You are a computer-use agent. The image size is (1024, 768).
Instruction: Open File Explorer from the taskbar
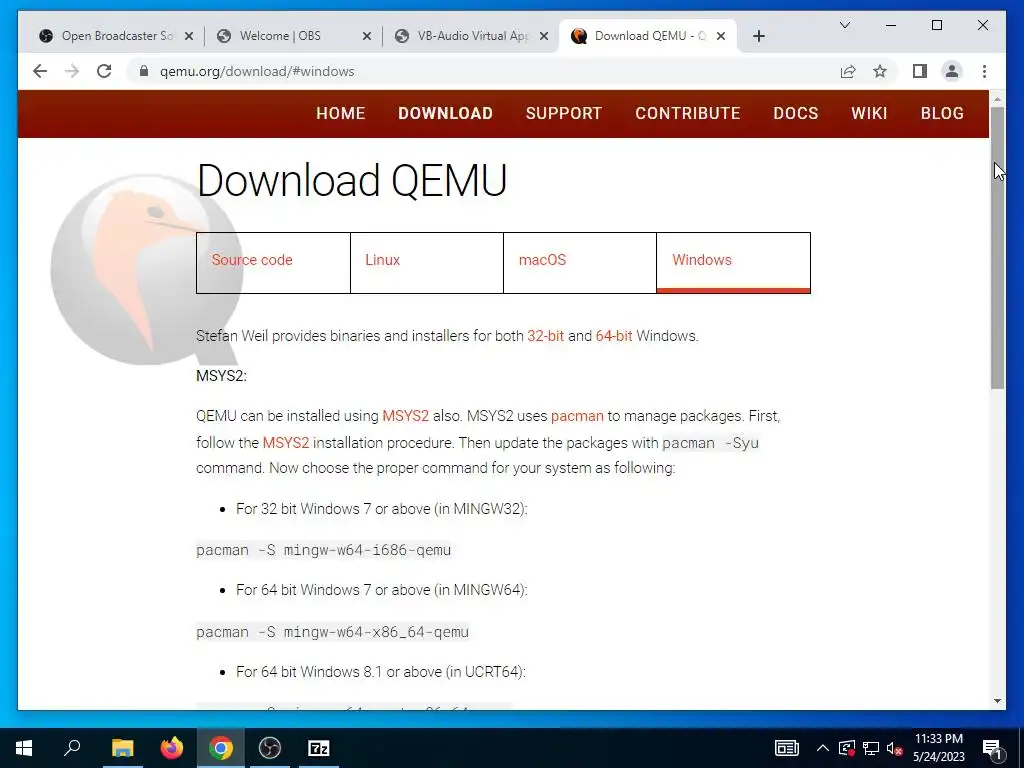pos(122,748)
